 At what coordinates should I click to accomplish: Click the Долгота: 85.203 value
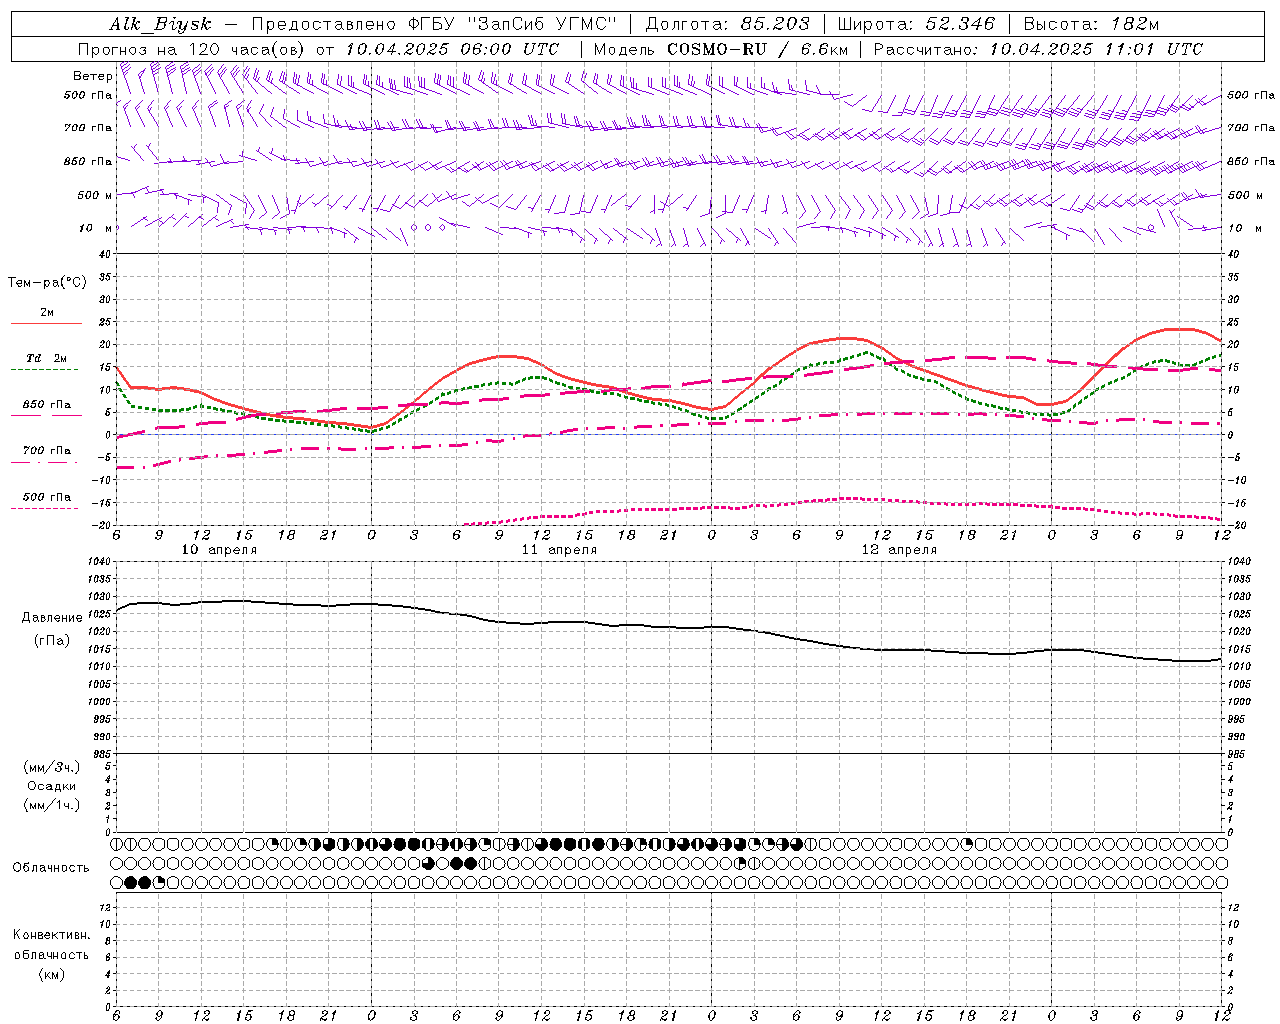[727, 24]
